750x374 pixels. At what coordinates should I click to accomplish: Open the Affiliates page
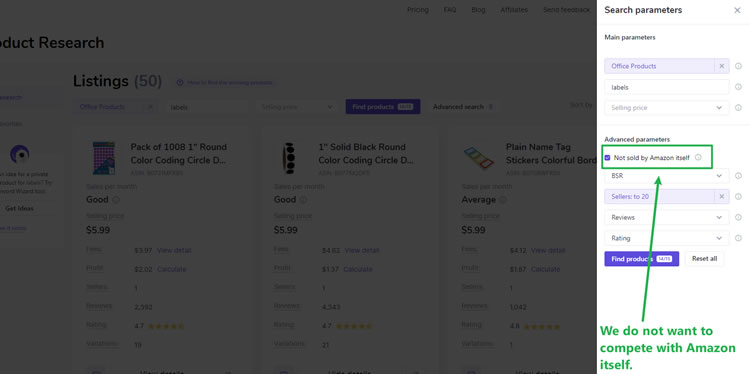[514, 10]
